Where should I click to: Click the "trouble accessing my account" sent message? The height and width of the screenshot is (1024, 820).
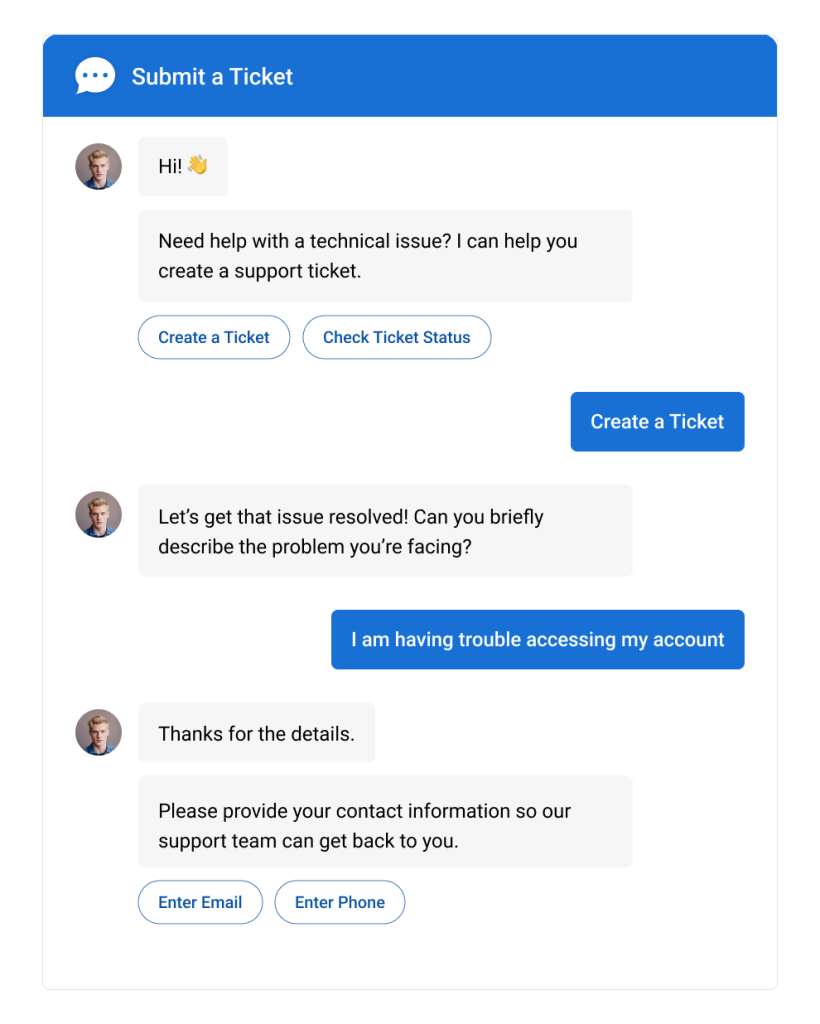[x=537, y=640]
